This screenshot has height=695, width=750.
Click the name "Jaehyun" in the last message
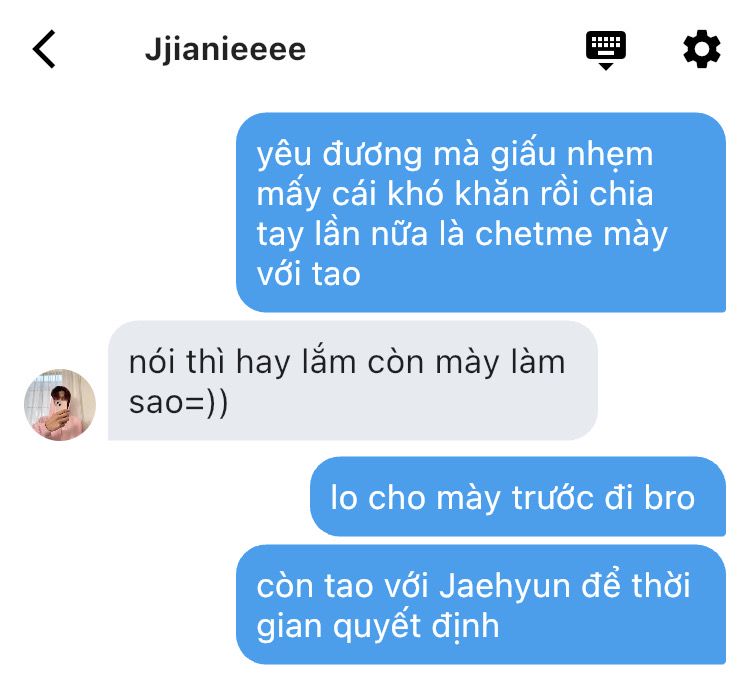pyautogui.click(x=505, y=586)
